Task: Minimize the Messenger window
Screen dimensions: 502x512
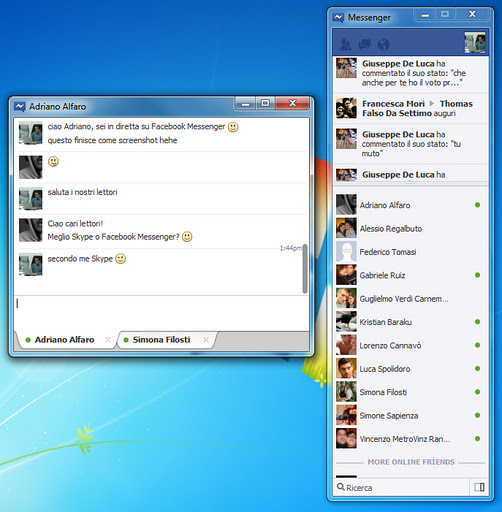Action: 425,15
